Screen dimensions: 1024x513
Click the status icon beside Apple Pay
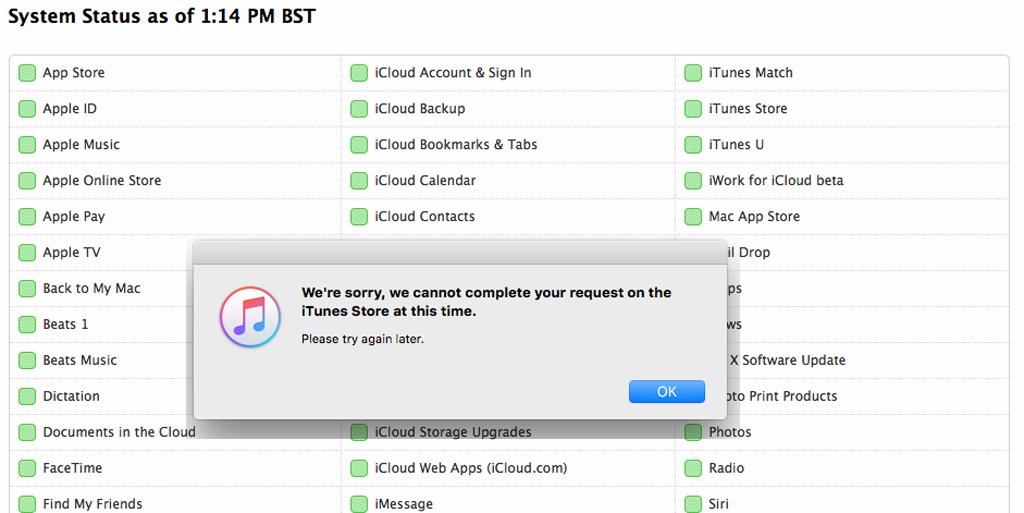(27, 217)
